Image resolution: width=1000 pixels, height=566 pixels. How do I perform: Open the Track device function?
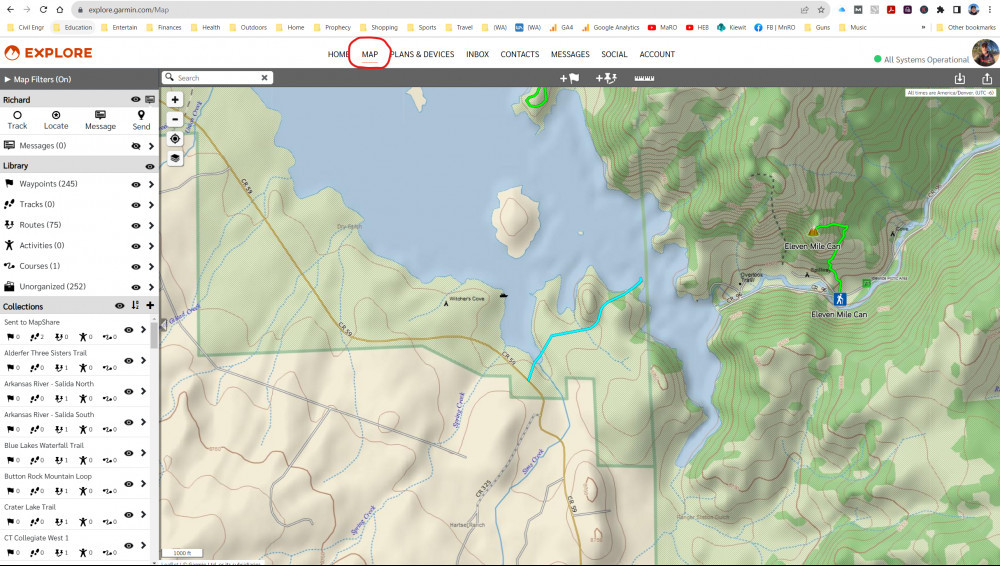pos(17,120)
